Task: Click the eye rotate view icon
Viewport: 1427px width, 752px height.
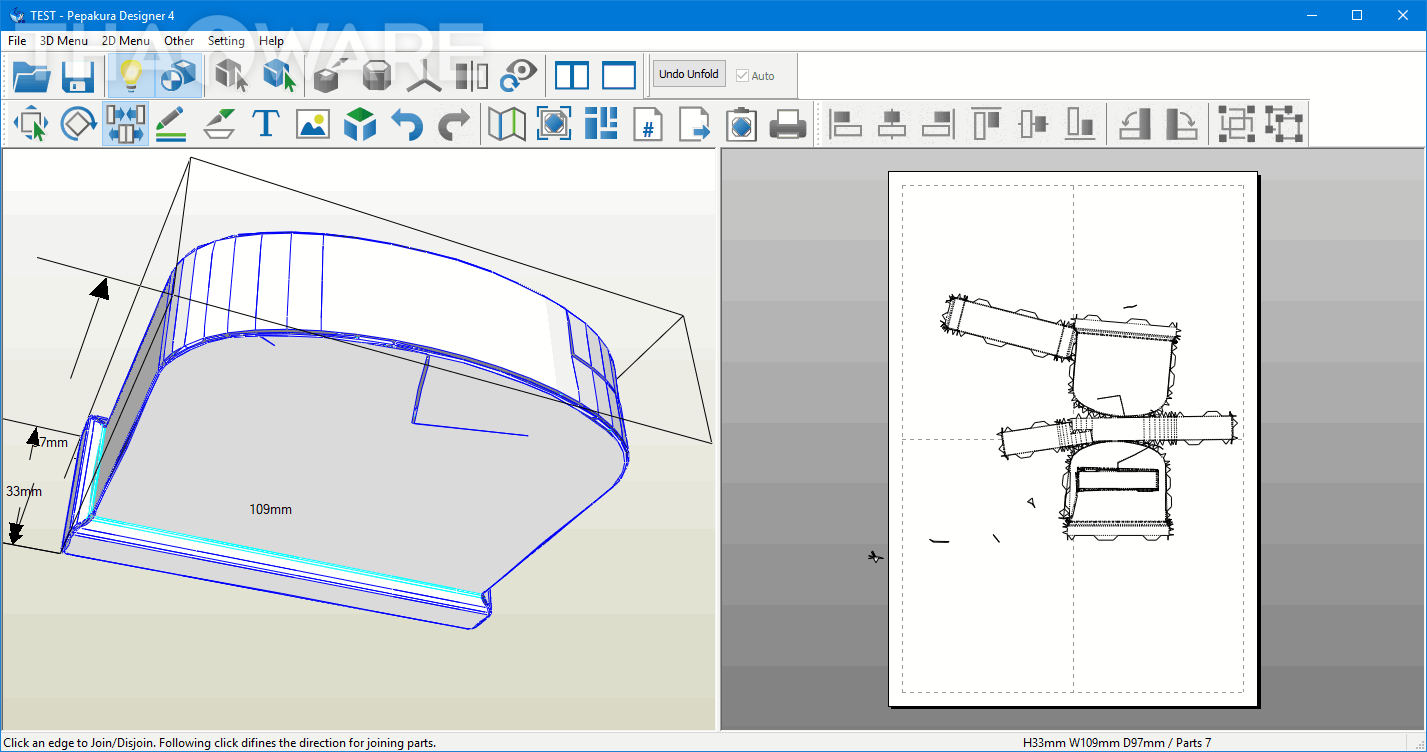Action: tap(519, 76)
